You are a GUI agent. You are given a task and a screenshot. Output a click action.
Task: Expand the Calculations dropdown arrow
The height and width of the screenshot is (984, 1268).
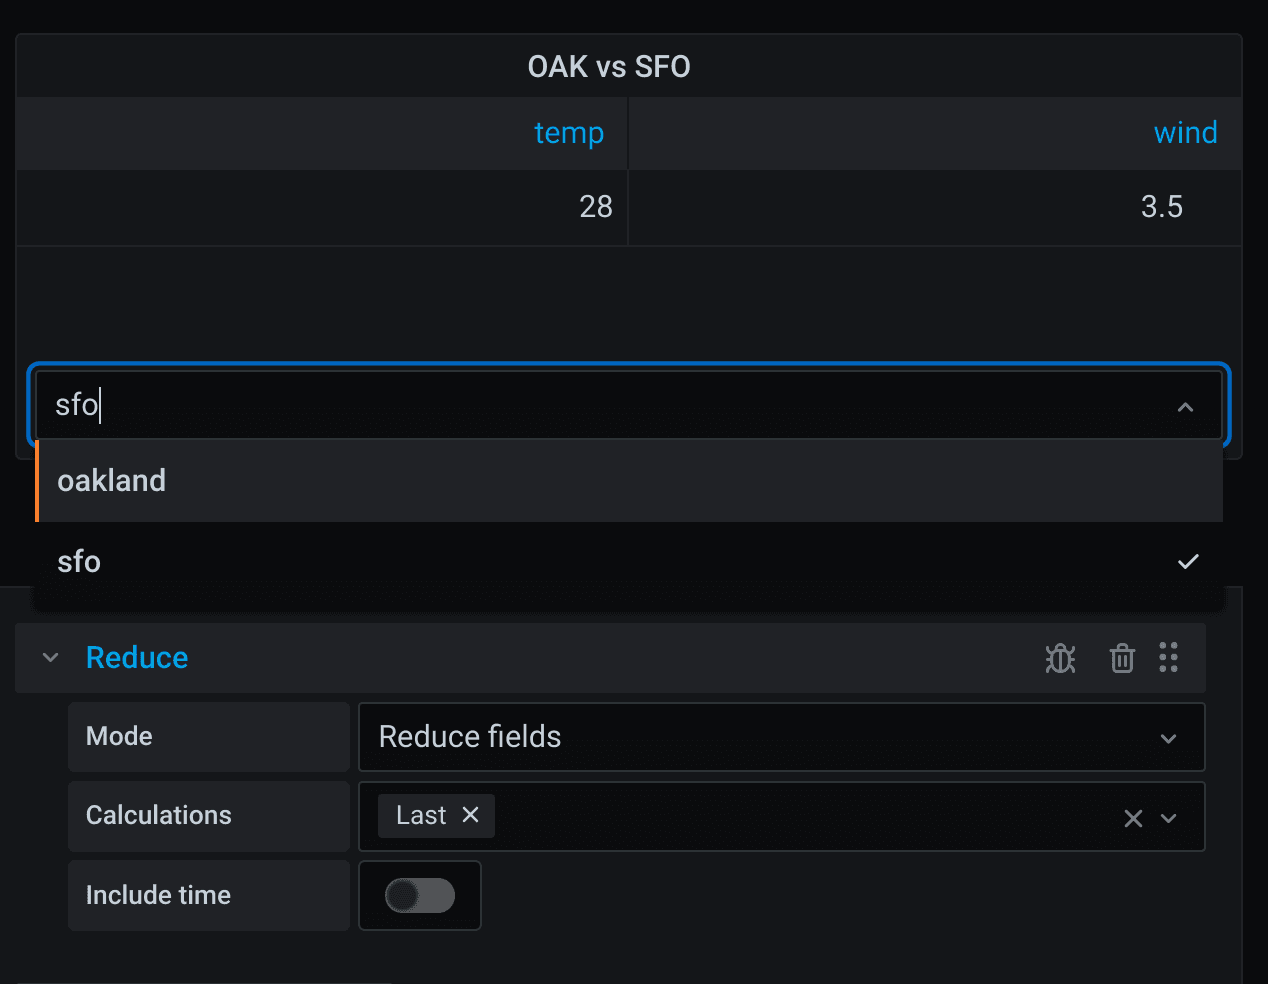tap(1168, 818)
